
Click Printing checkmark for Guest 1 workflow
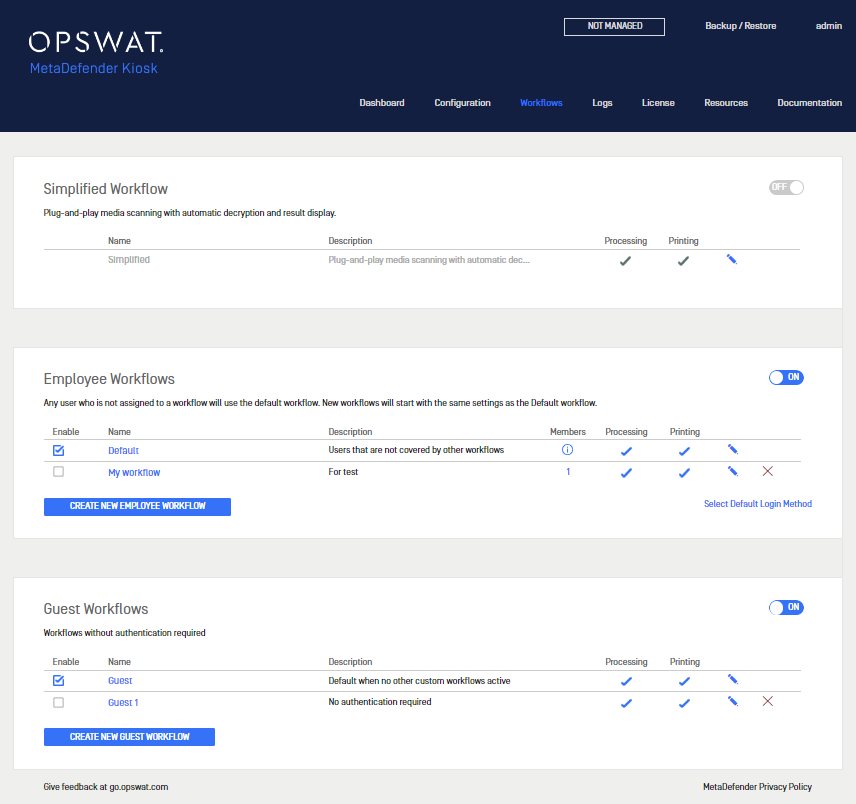684,703
